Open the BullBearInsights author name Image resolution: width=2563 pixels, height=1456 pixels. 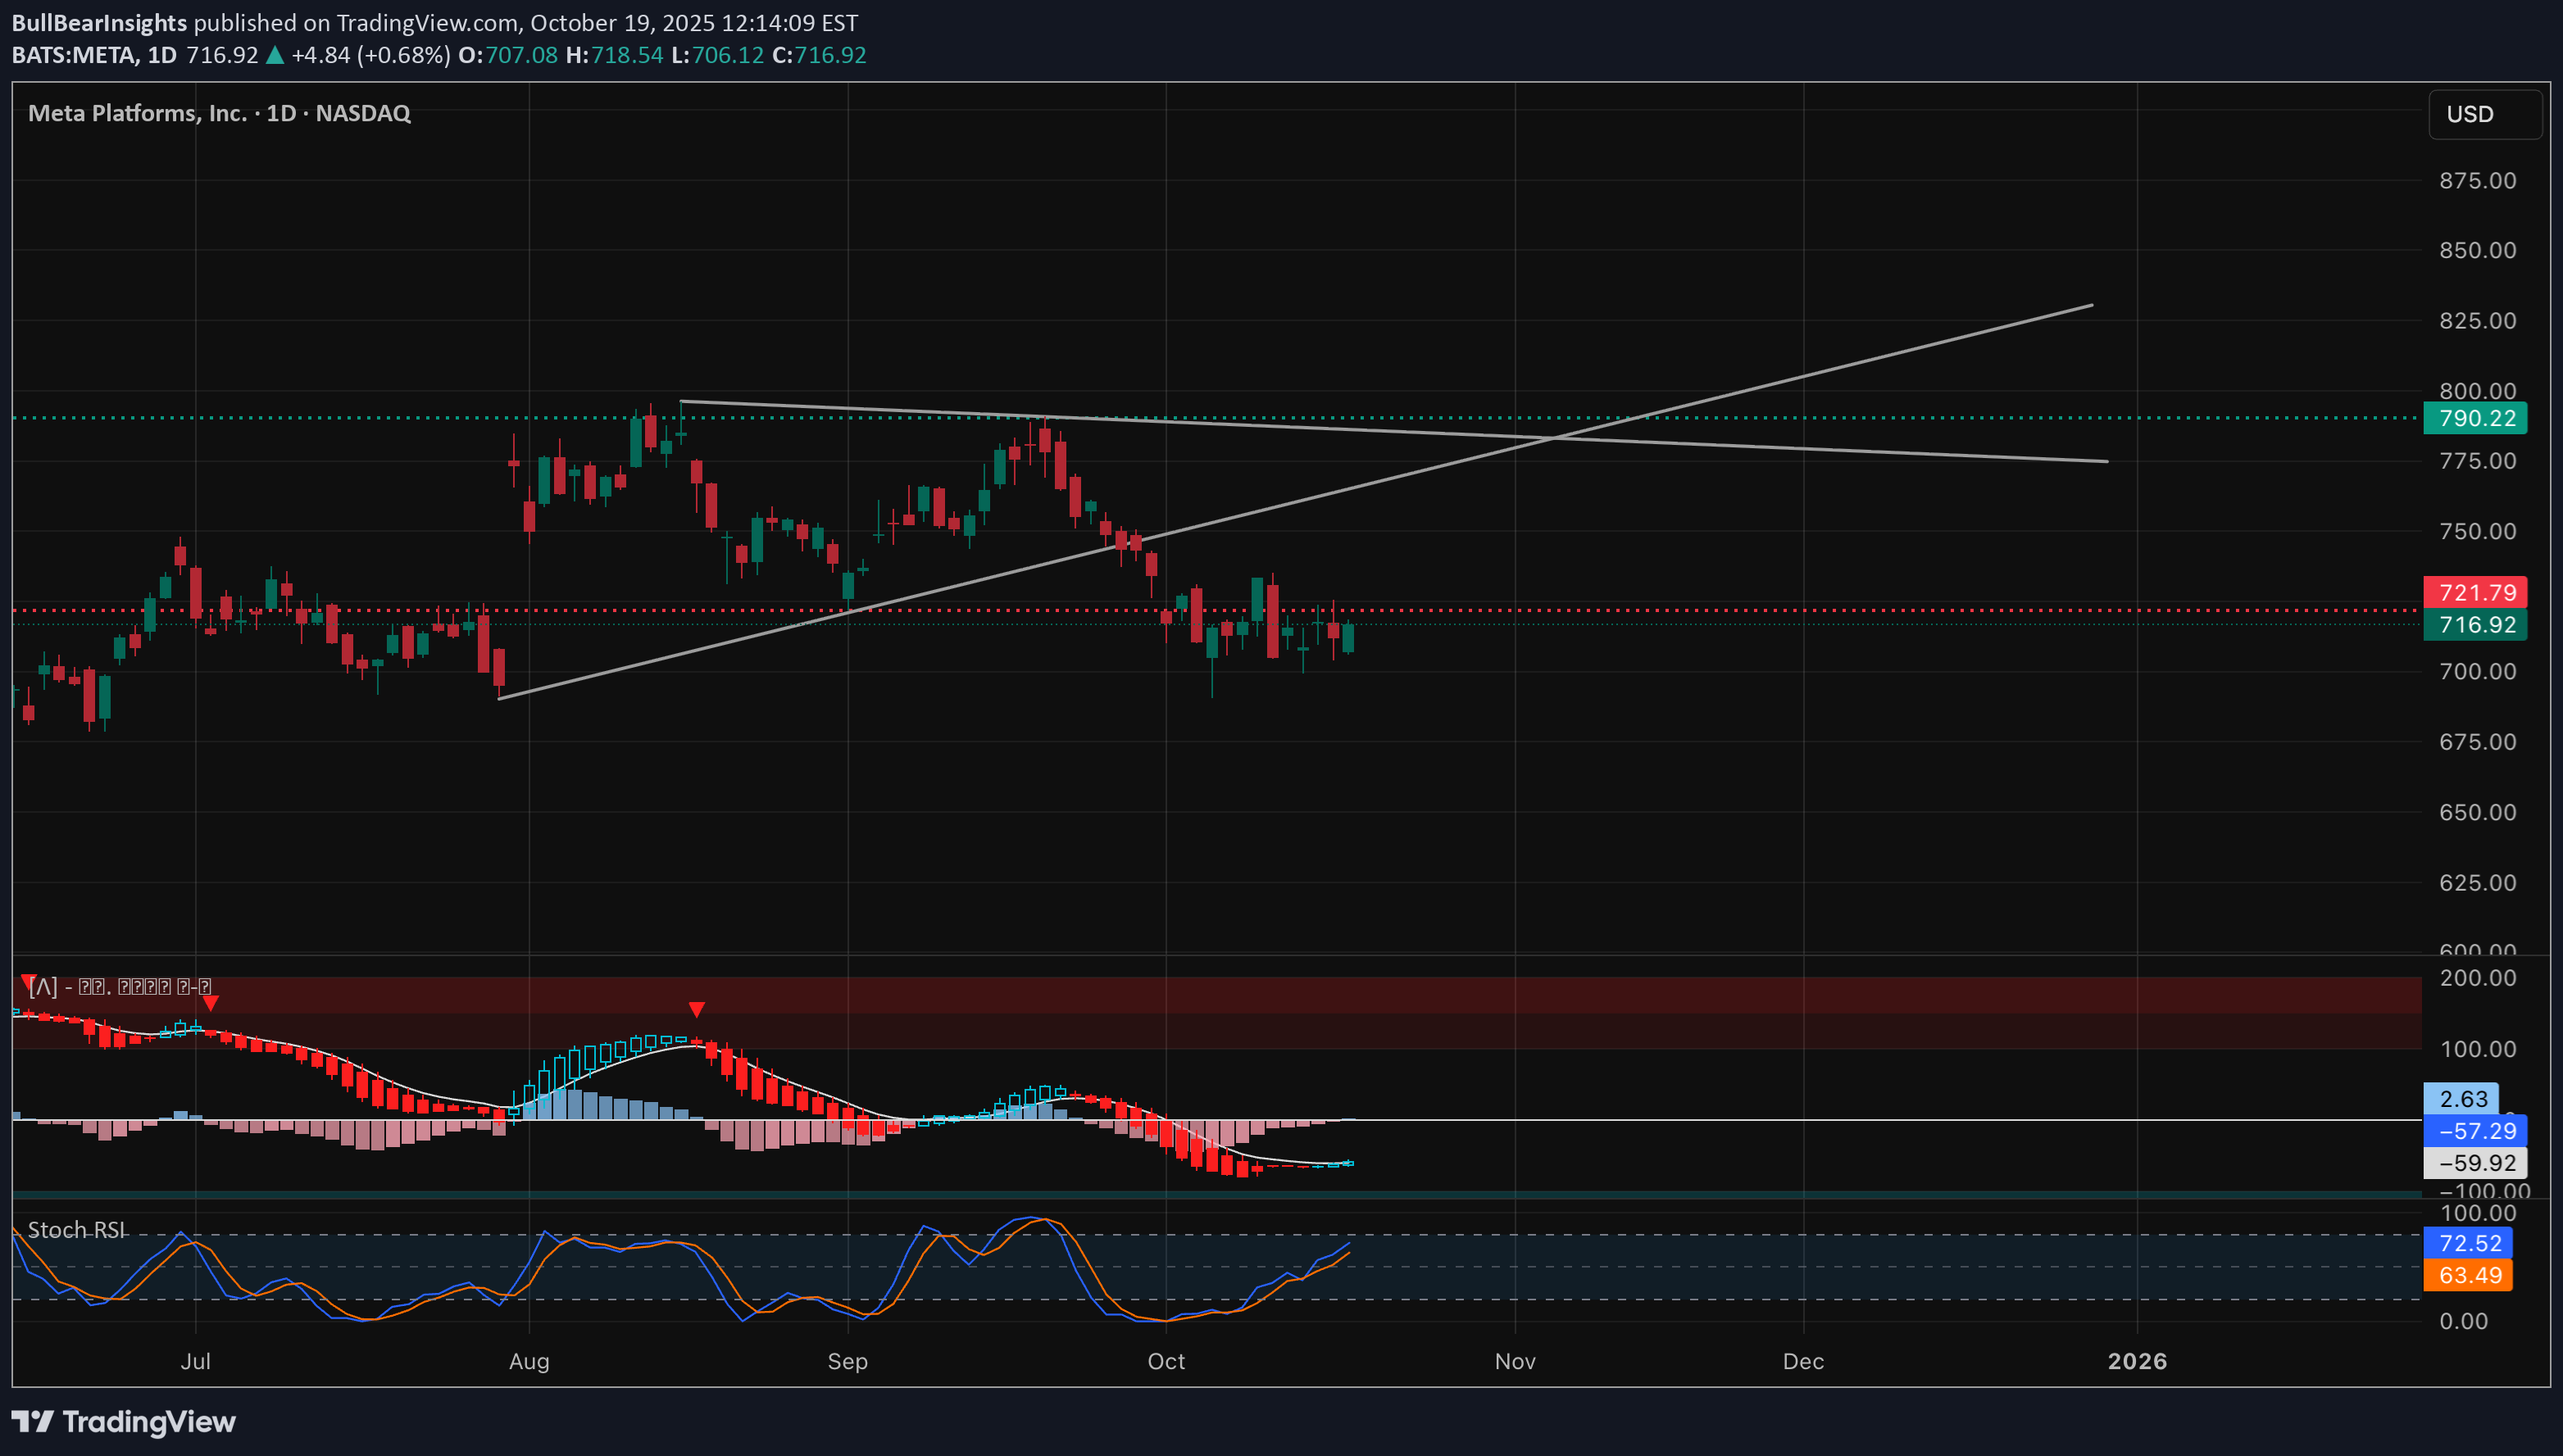coord(99,22)
